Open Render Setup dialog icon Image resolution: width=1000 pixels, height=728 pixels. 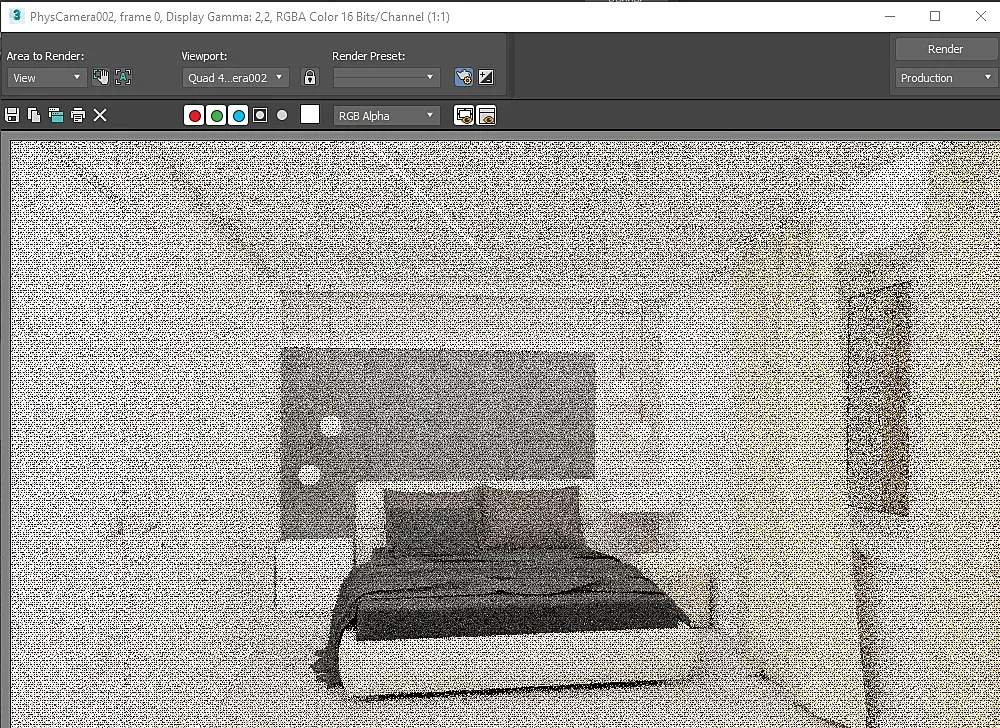[x=464, y=77]
